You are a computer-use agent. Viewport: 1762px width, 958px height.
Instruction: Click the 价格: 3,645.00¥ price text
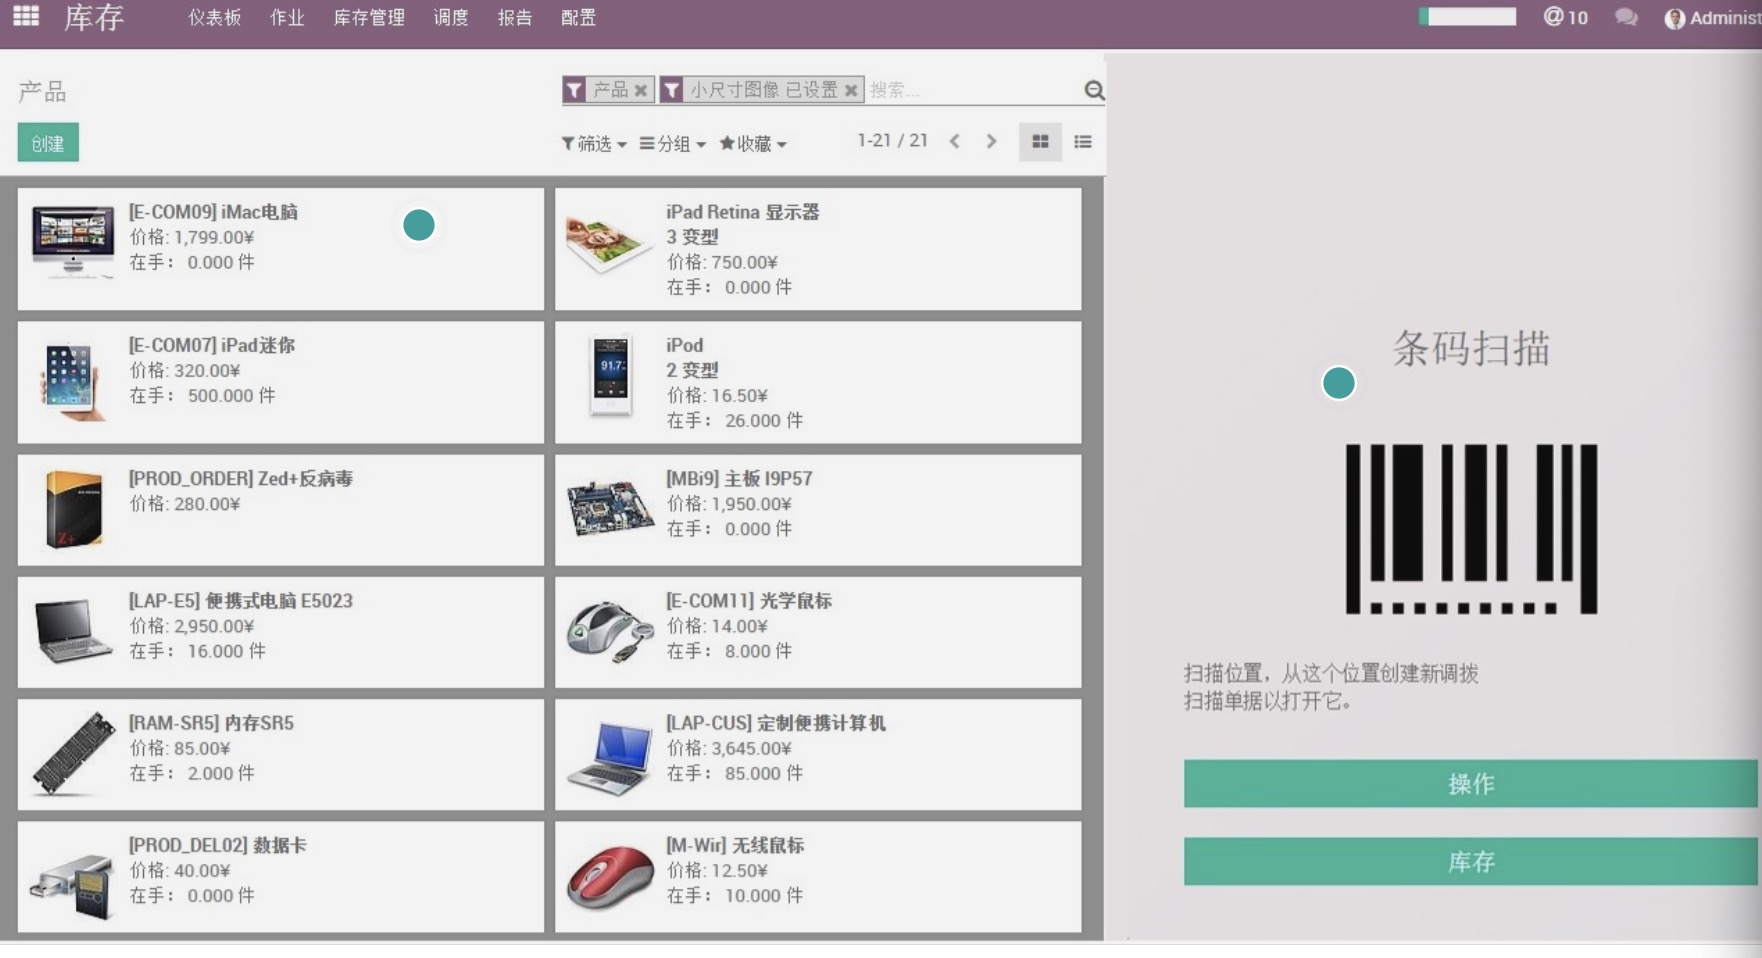pyautogui.click(x=729, y=748)
